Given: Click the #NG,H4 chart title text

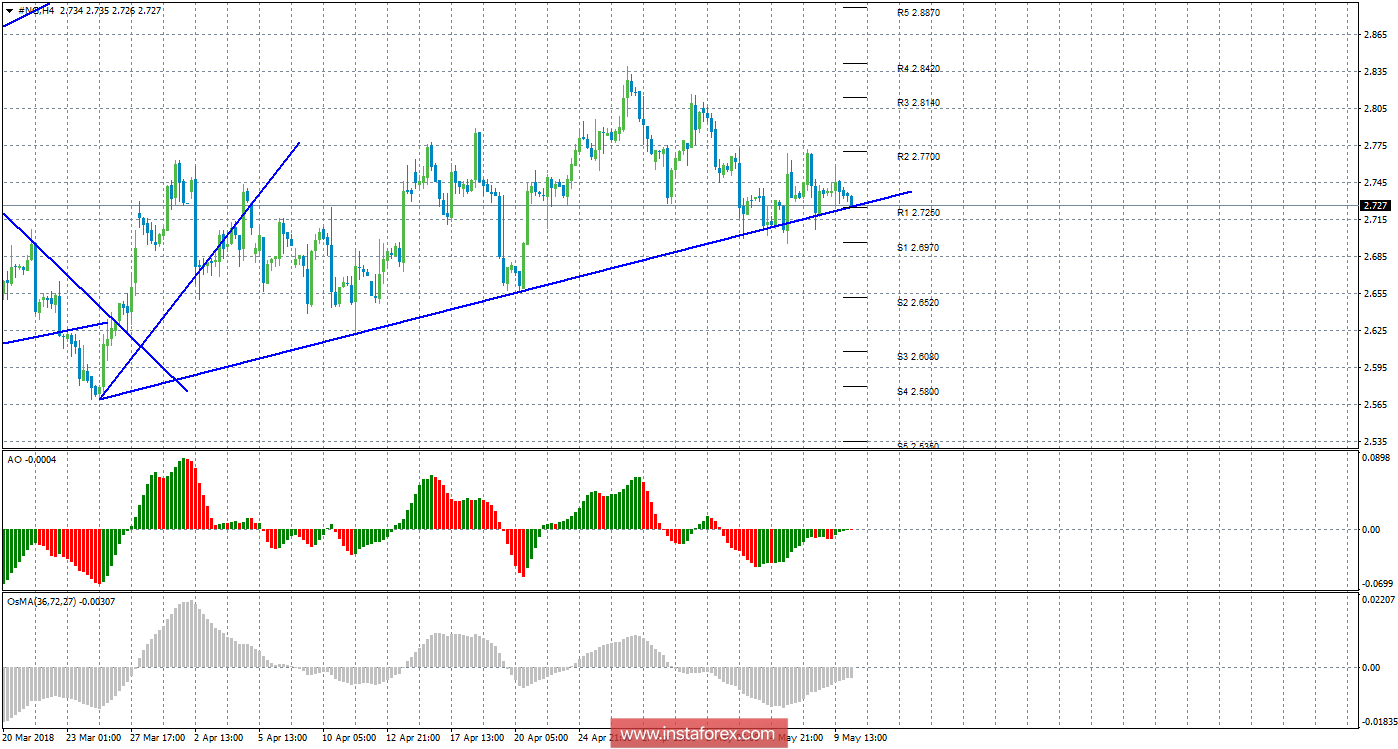Looking at the screenshot, I should click(38, 10).
